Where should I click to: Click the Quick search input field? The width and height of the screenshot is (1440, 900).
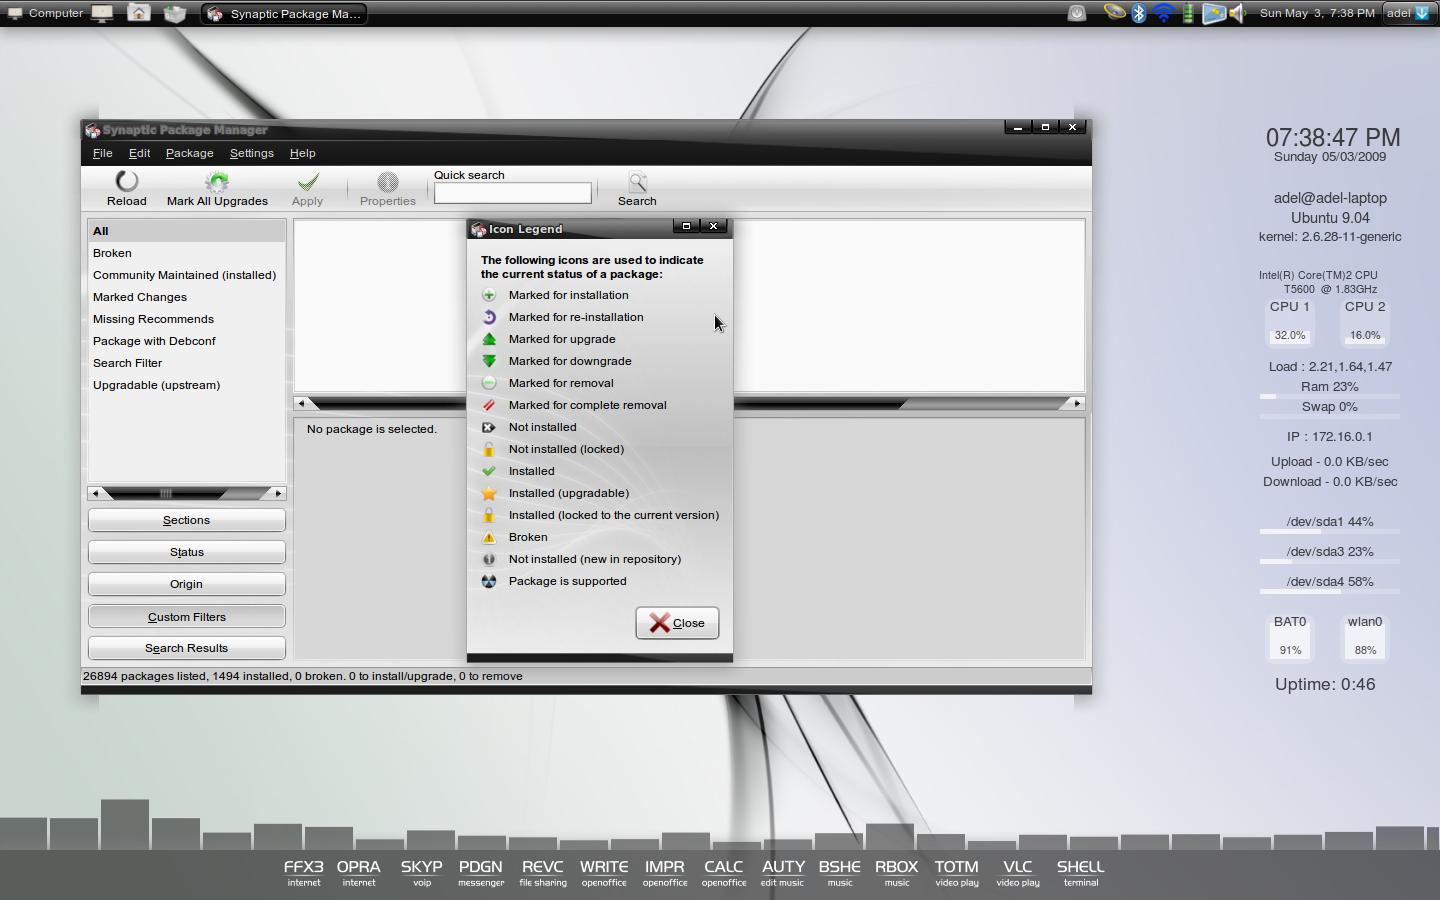pos(512,193)
